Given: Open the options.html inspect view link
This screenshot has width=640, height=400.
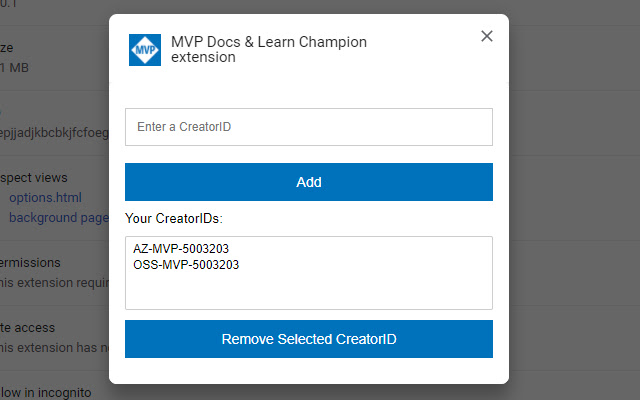Looking at the screenshot, I should 45,198.
